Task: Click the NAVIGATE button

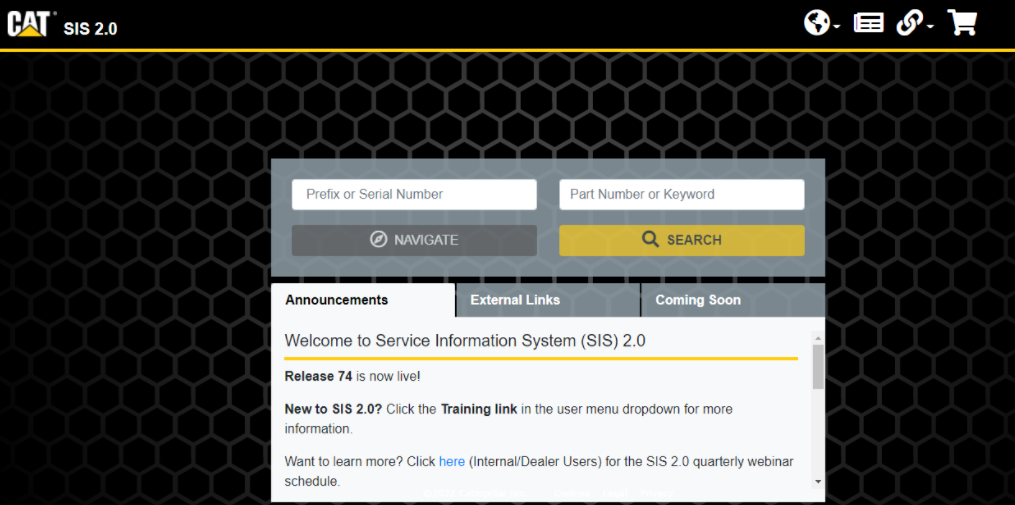Action: (414, 240)
